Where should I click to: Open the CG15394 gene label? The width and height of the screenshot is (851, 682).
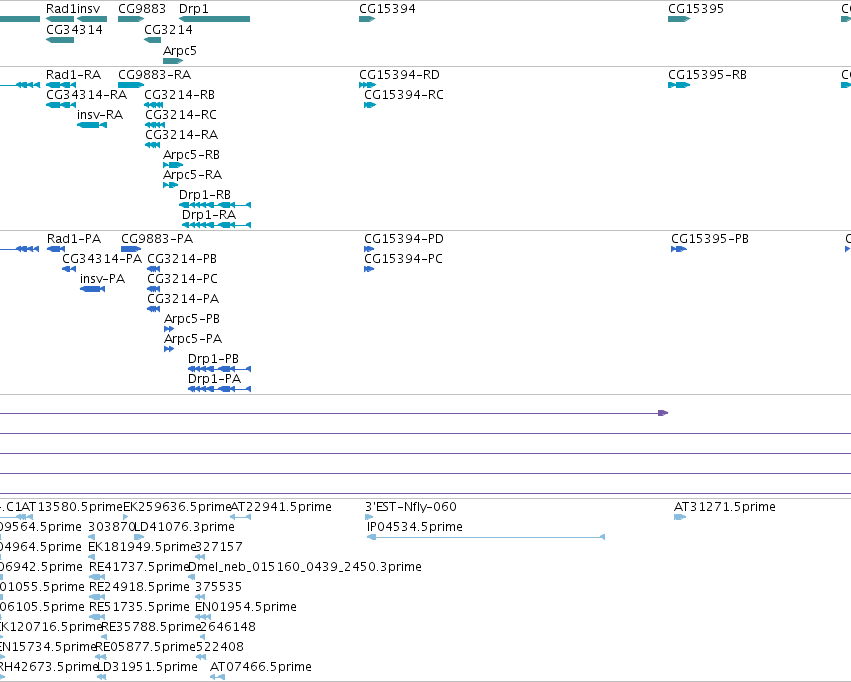click(388, 9)
